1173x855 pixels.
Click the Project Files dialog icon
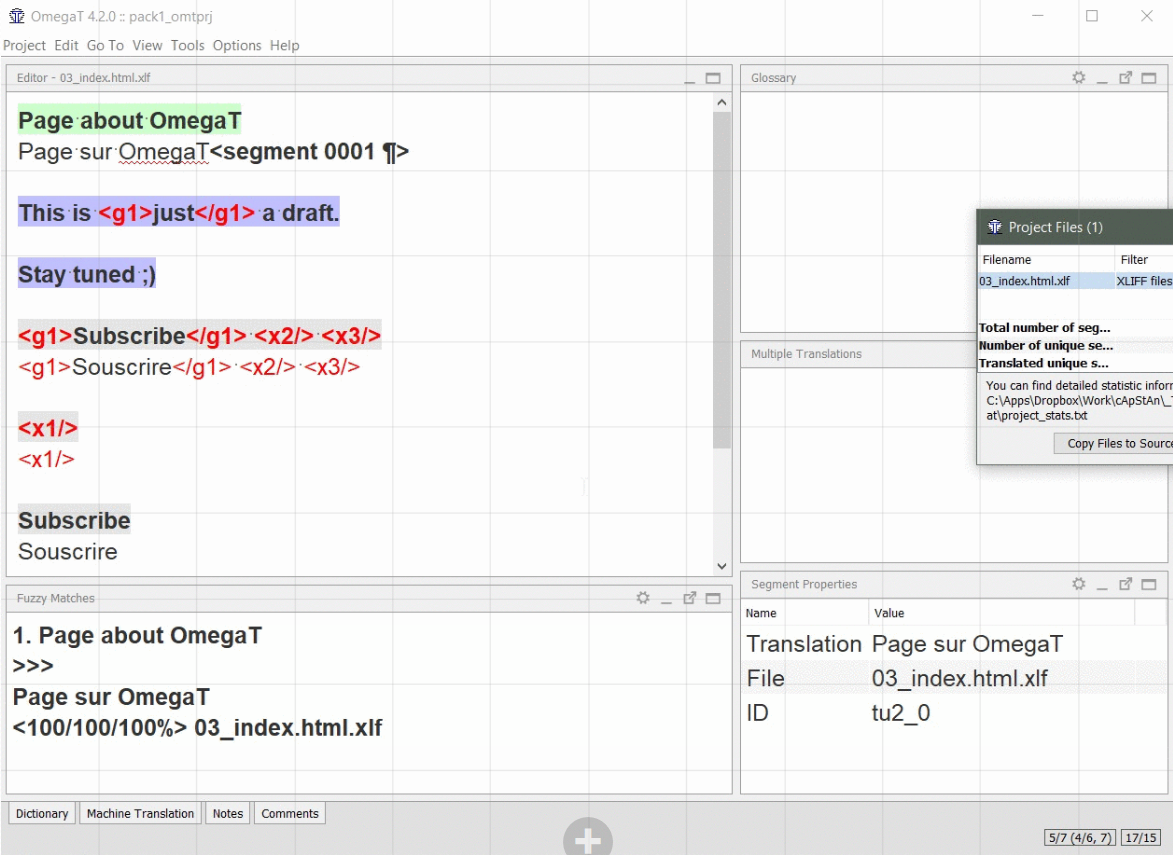pyautogui.click(x=994, y=227)
